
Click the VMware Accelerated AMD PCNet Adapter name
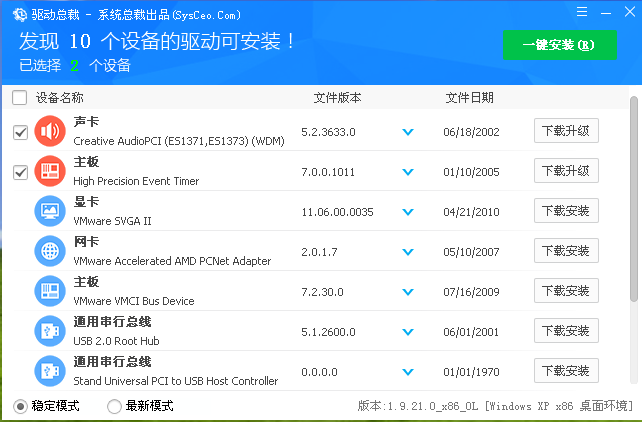(x=172, y=261)
